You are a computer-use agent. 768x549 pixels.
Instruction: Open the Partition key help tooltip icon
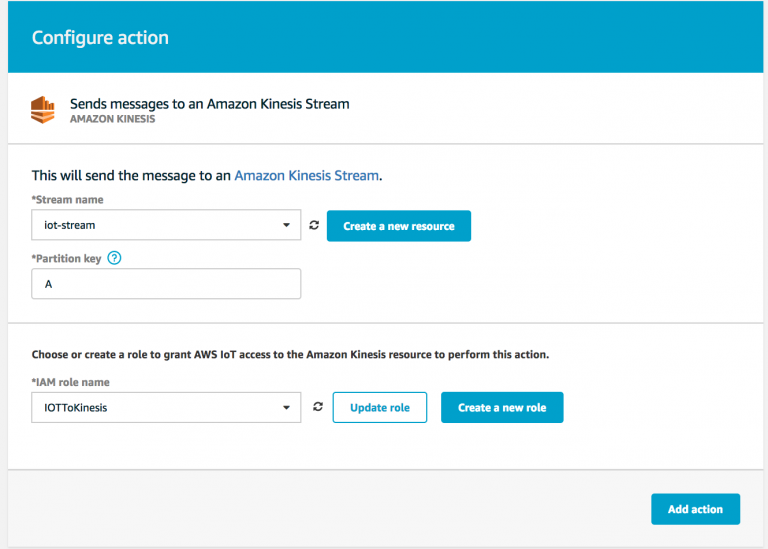pyautogui.click(x=114, y=258)
